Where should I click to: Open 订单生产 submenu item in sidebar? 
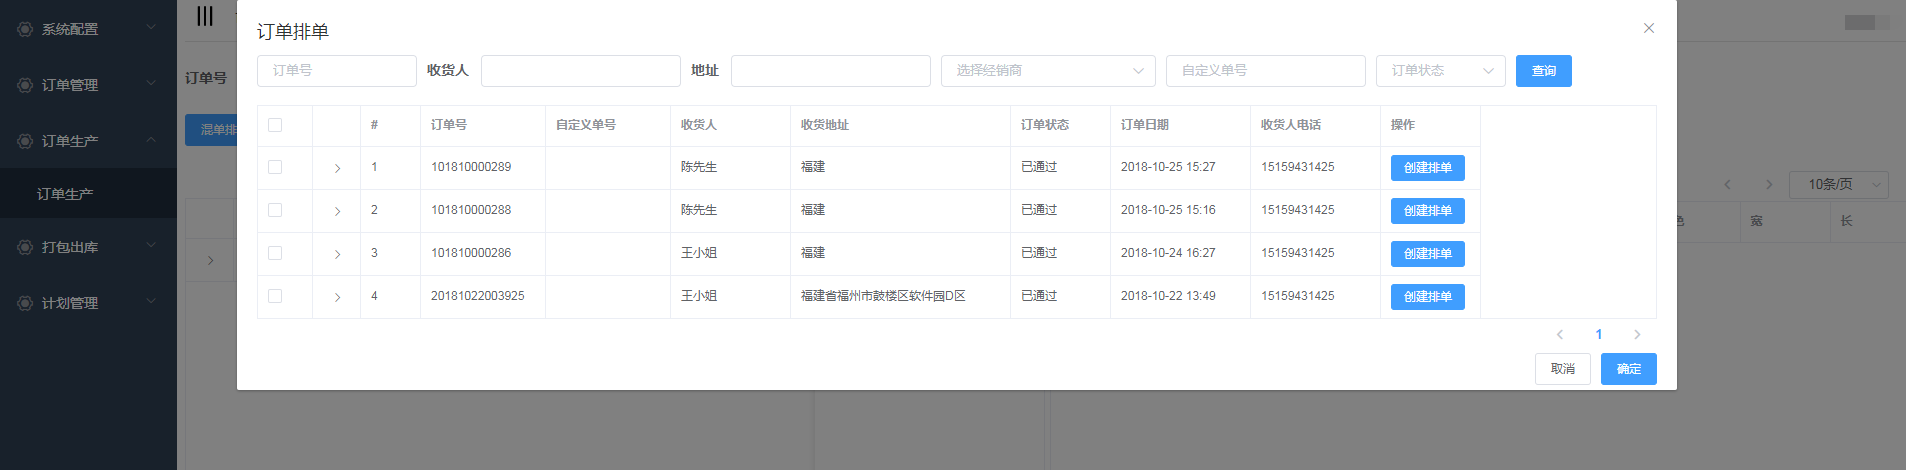pyautogui.click(x=65, y=194)
